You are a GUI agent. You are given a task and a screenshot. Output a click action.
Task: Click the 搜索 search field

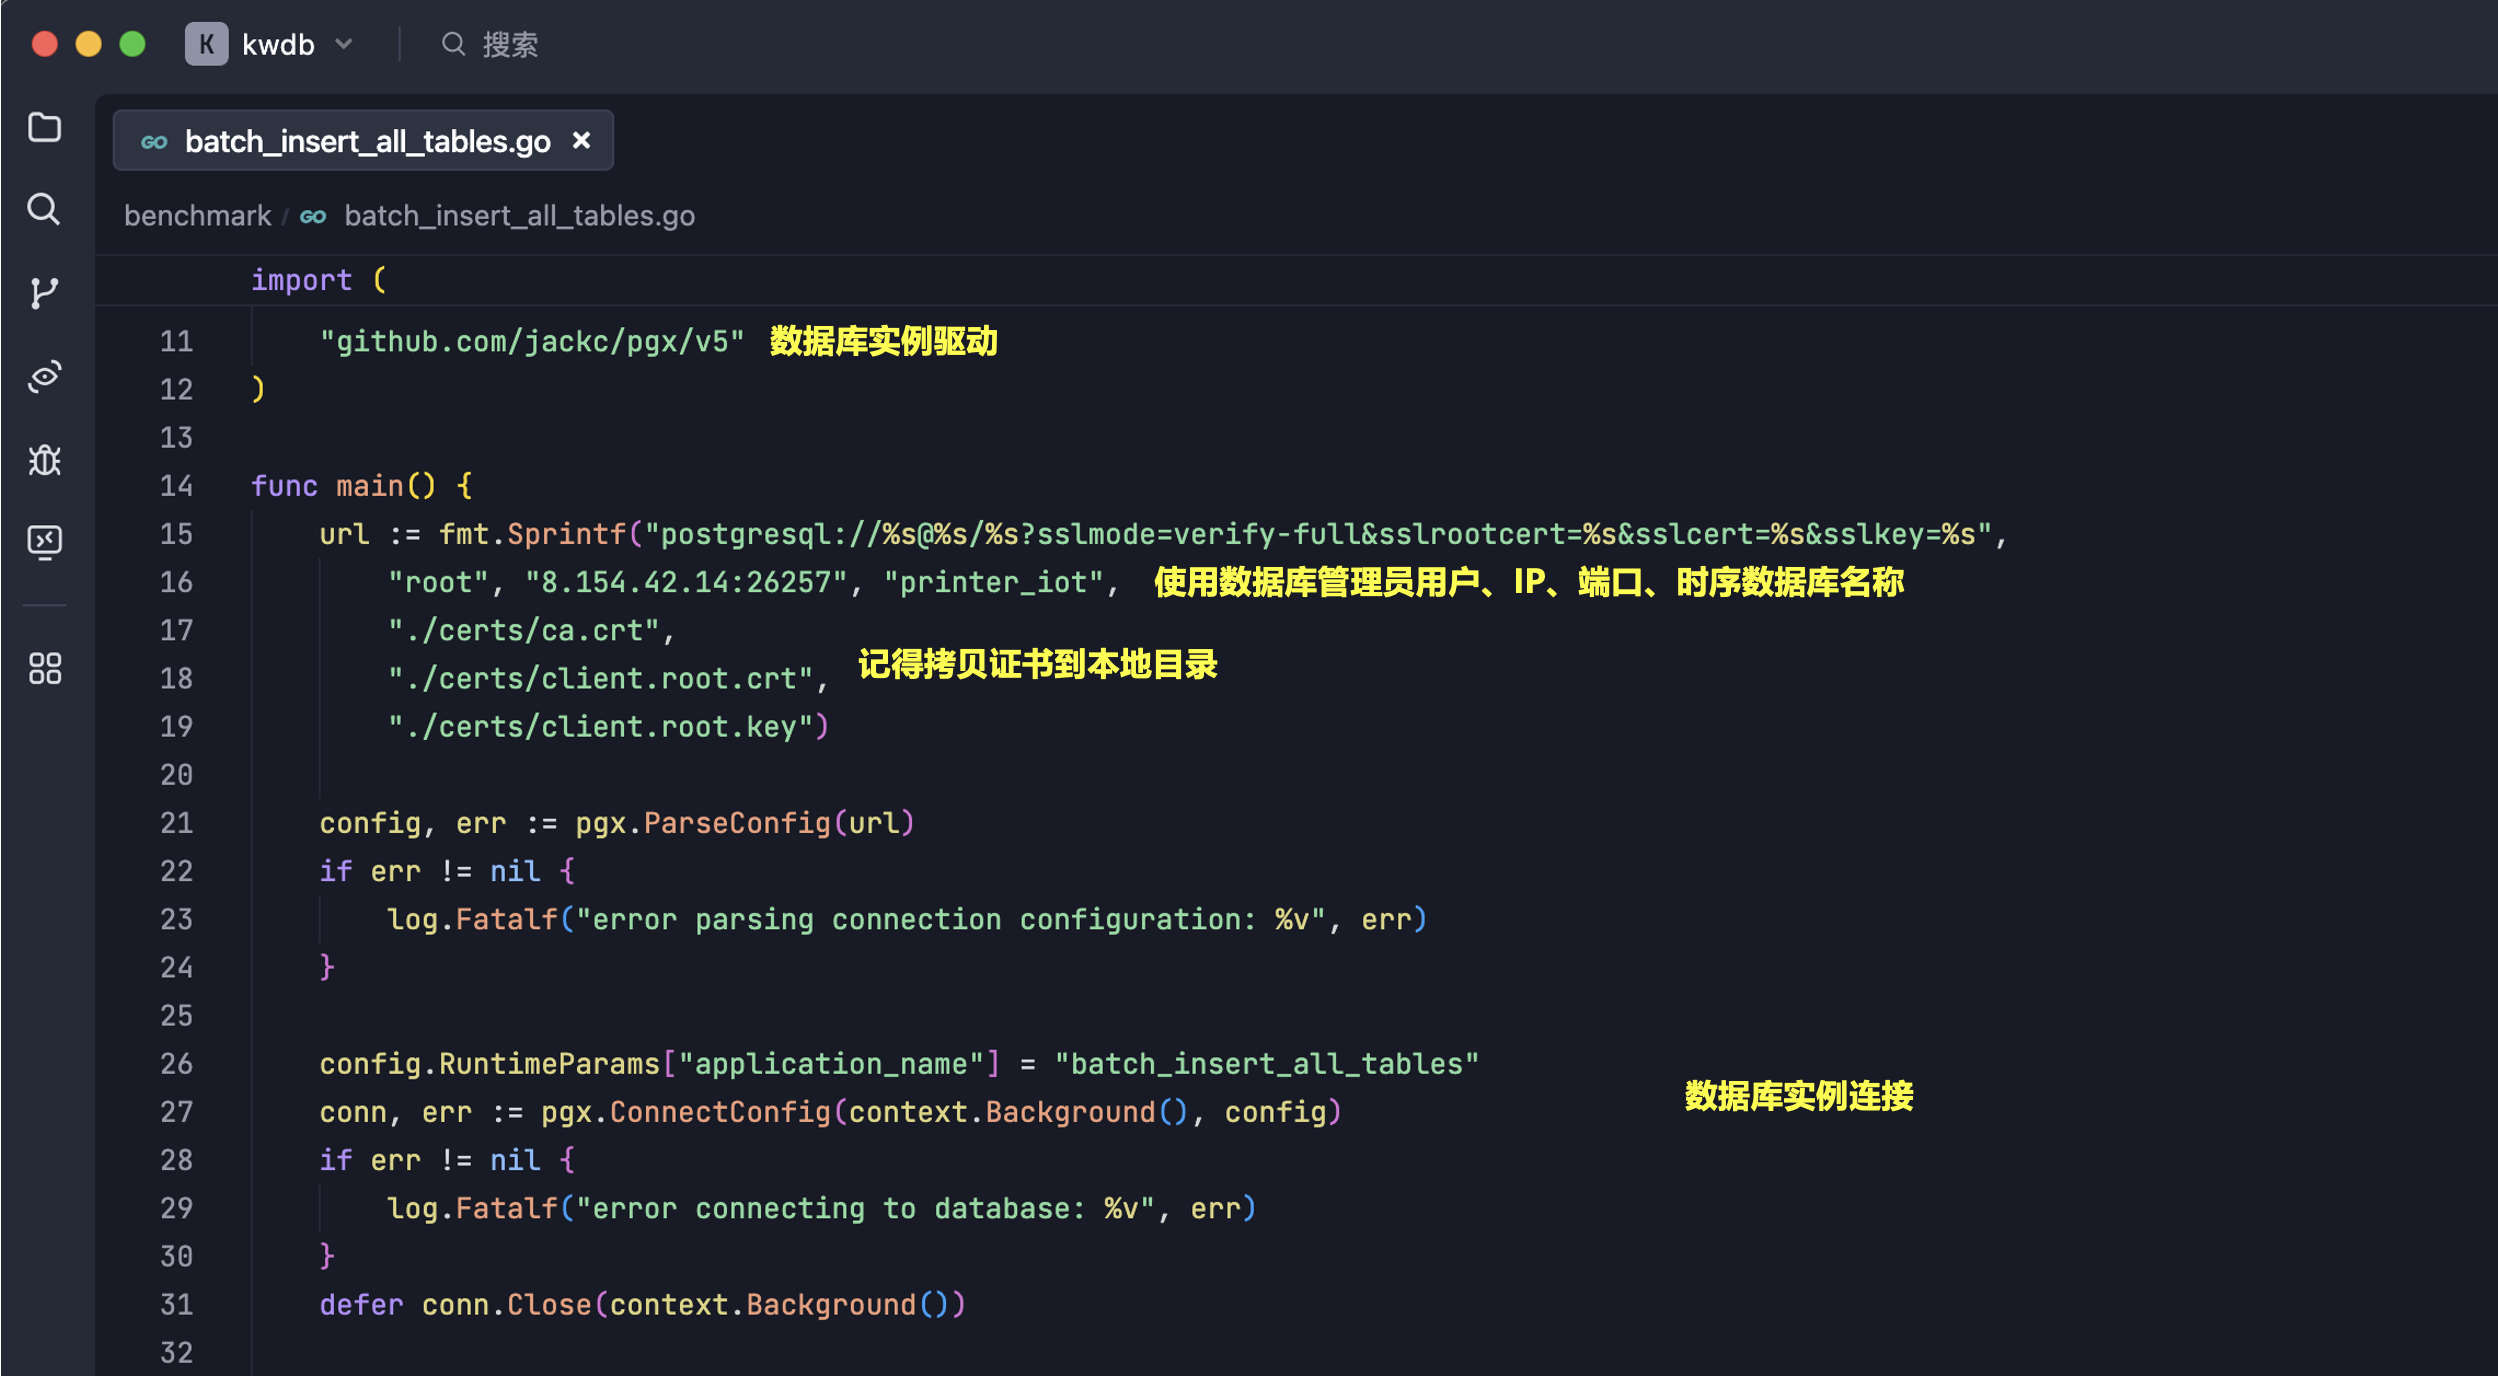510,44
